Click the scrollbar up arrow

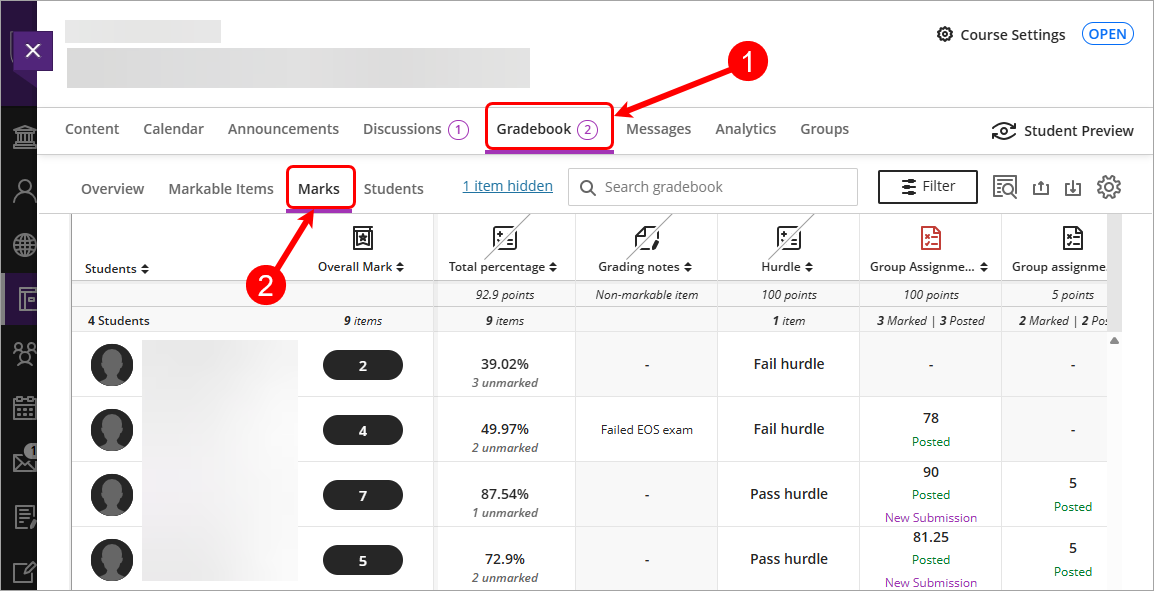tap(1114, 341)
